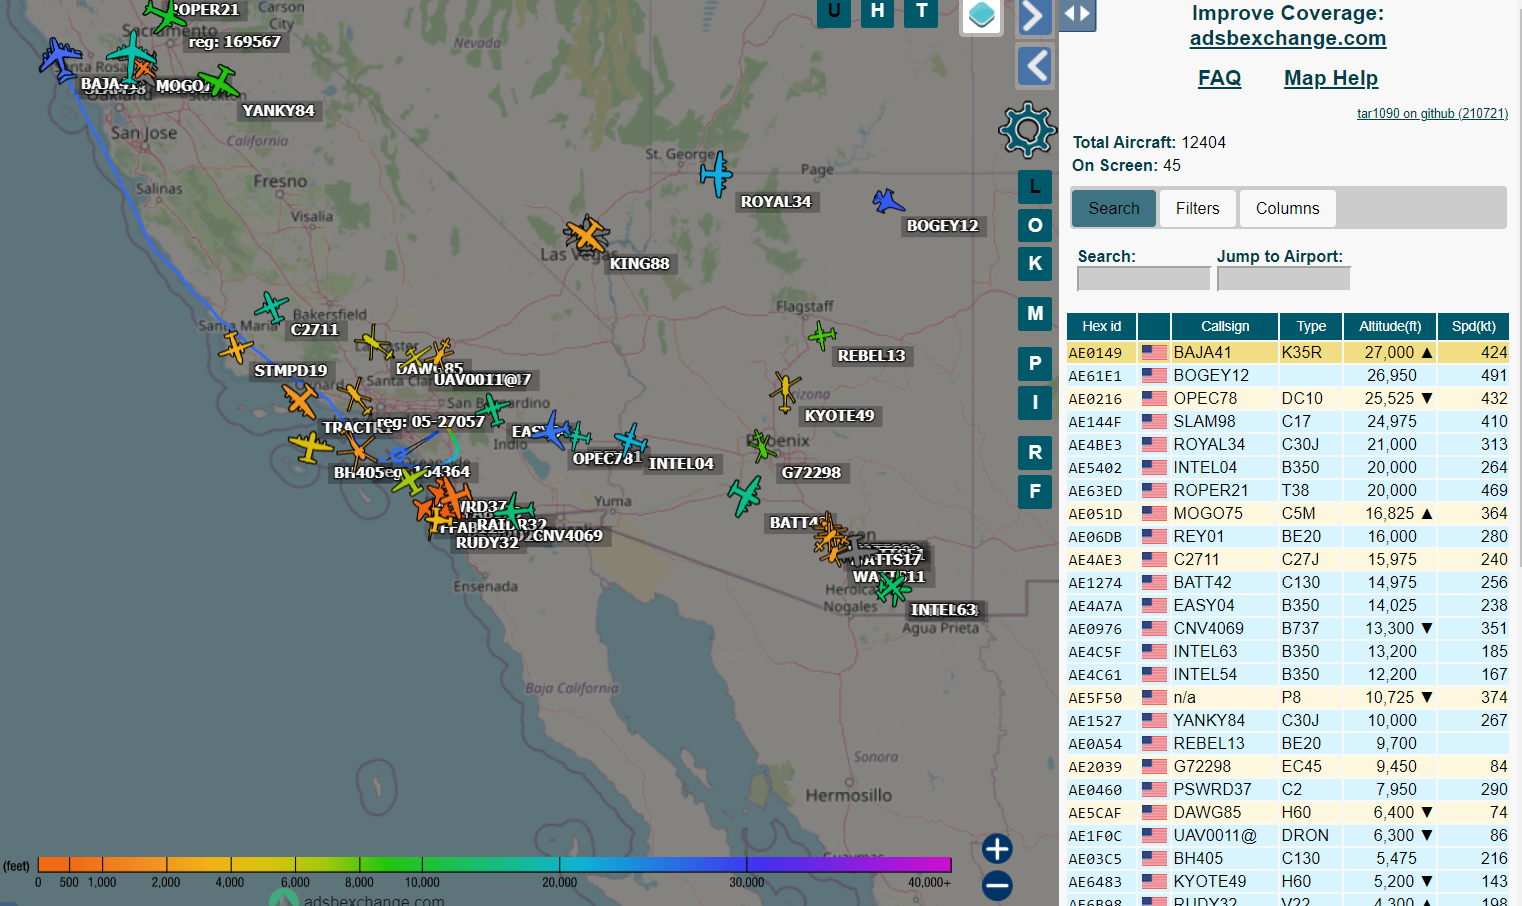Select the BOGEY12 aircraft icon on map

[x=887, y=202]
